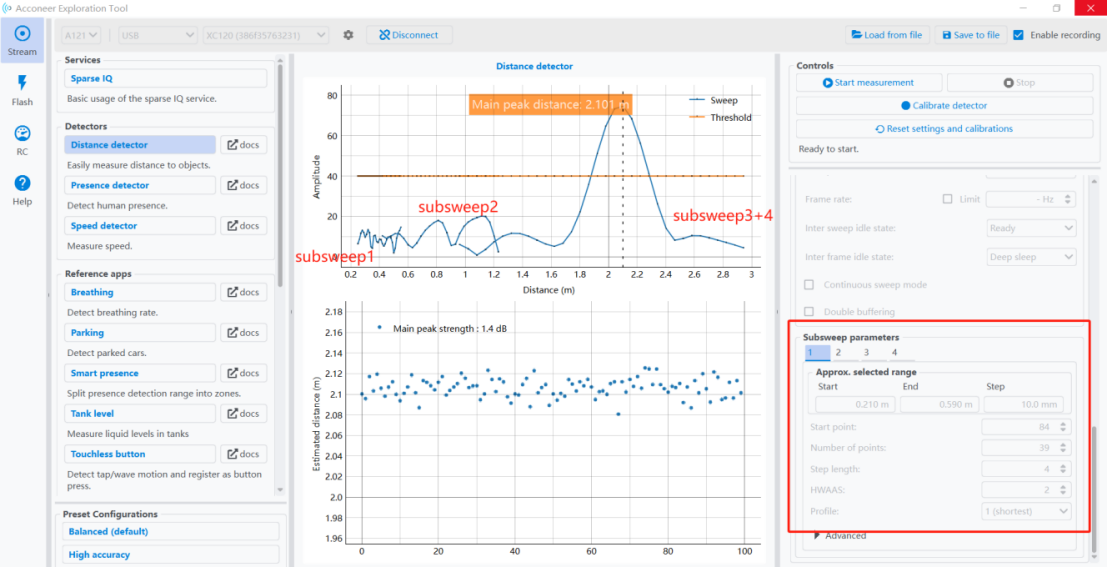Click Save to file

click(x=971, y=35)
